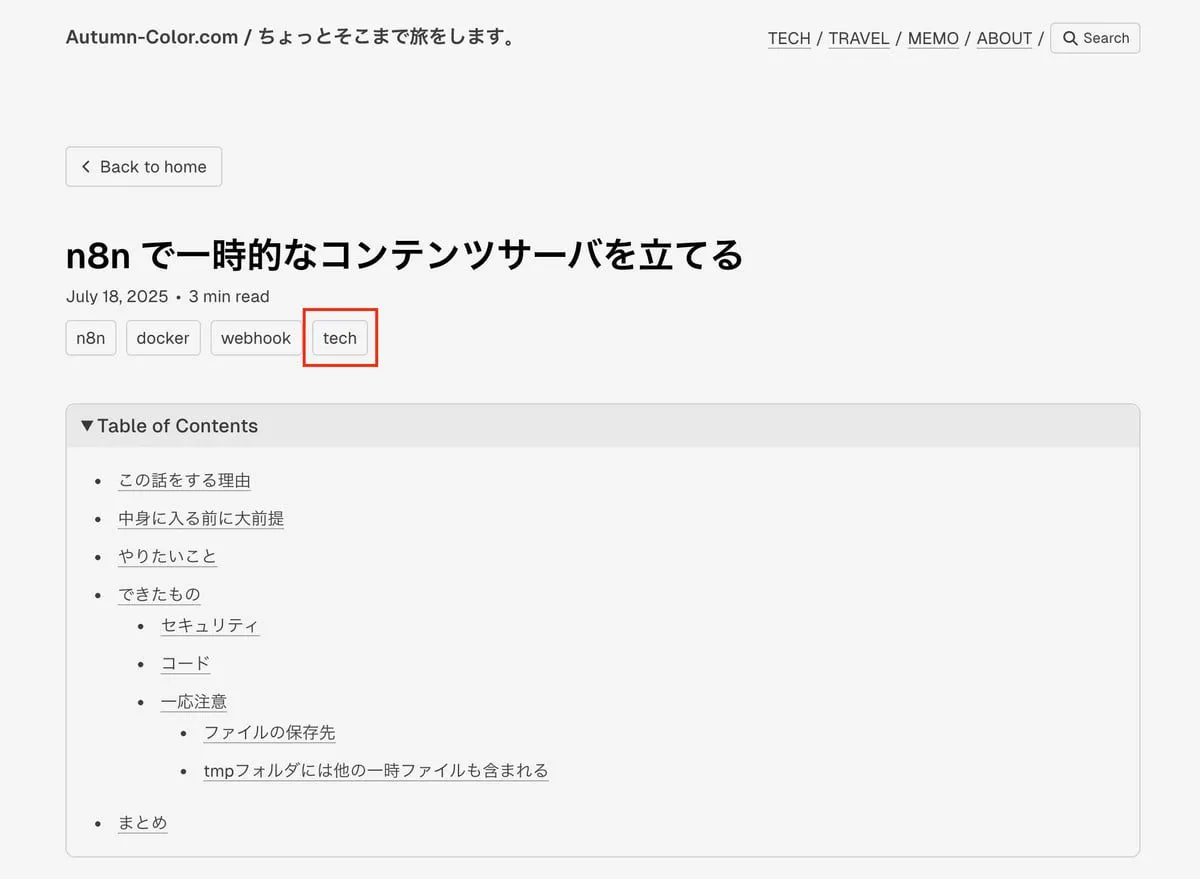This screenshot has width=1200, height=879.
Task: Select the docker tag
Action: tap(163, 338)
